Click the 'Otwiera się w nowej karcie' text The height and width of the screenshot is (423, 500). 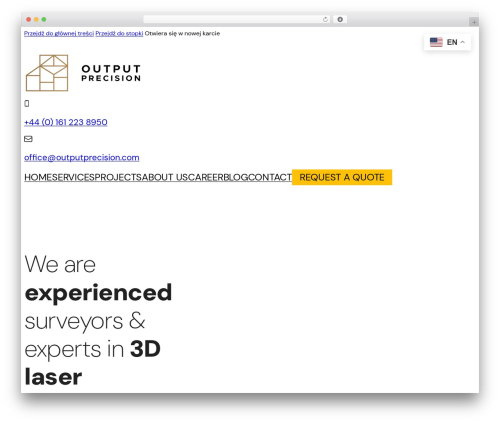(x=182, y=33)
